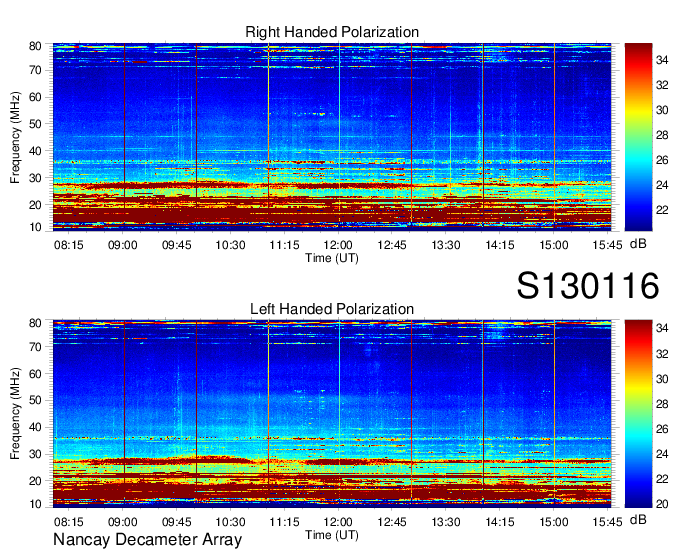Click the 20 MHz tick on right-handed plot
Viewport: 680px width, 552px height.
35,205
